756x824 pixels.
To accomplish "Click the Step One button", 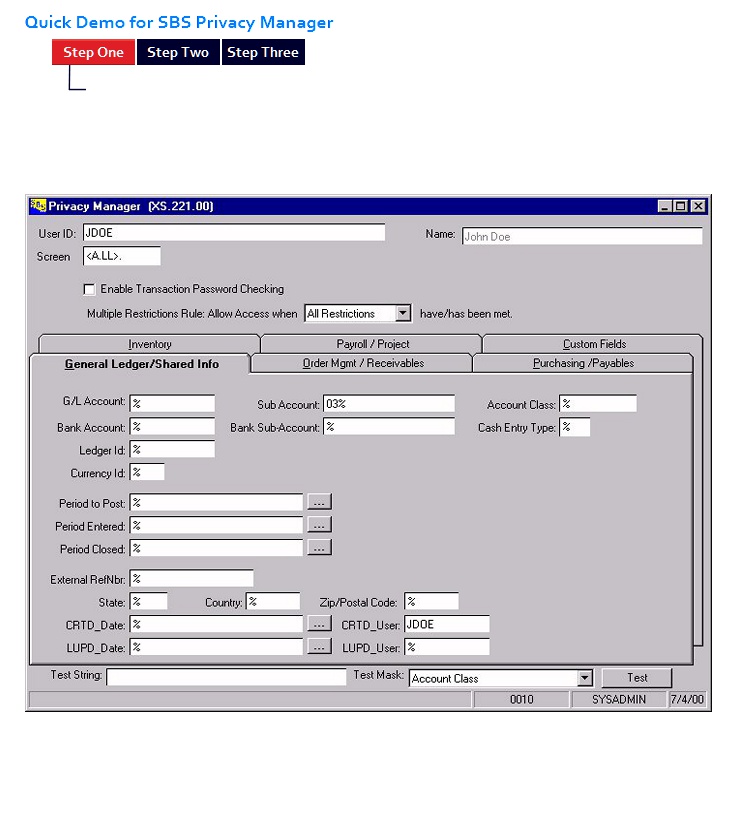I will pyautogui.click(x=94, y=52).
